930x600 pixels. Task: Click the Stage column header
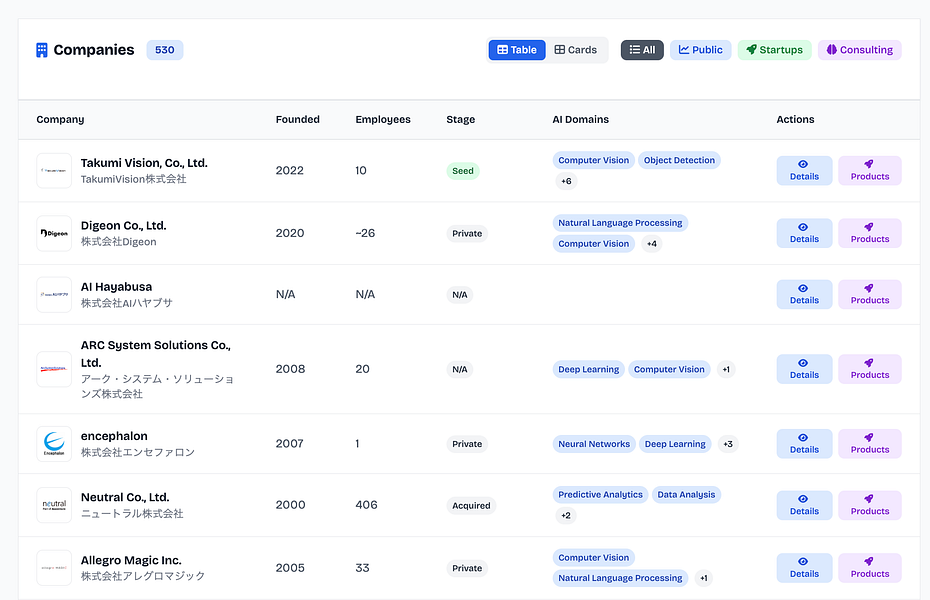460,119
